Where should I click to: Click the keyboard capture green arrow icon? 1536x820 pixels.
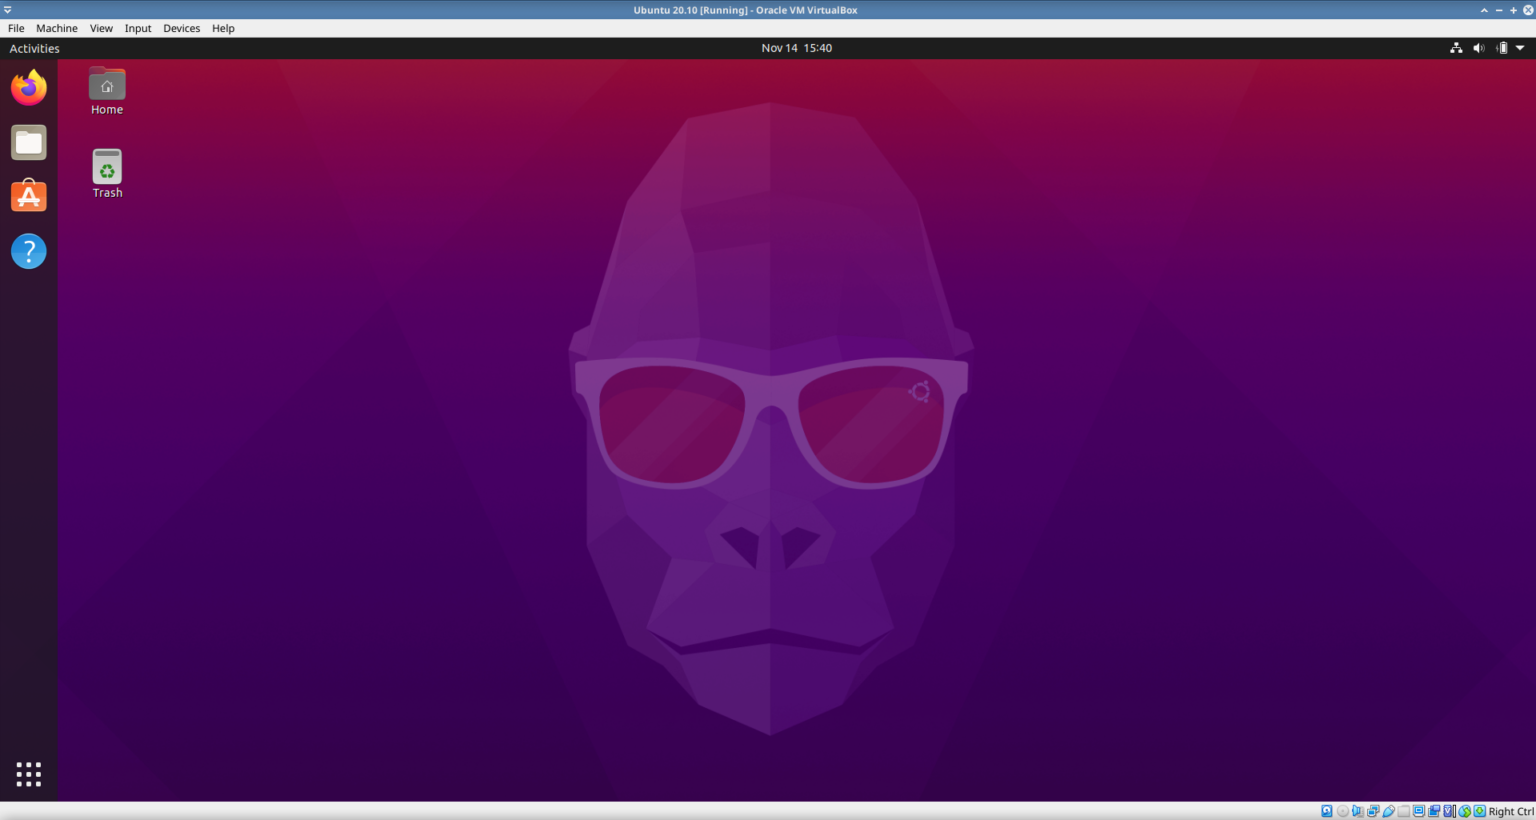(1480, 811)
